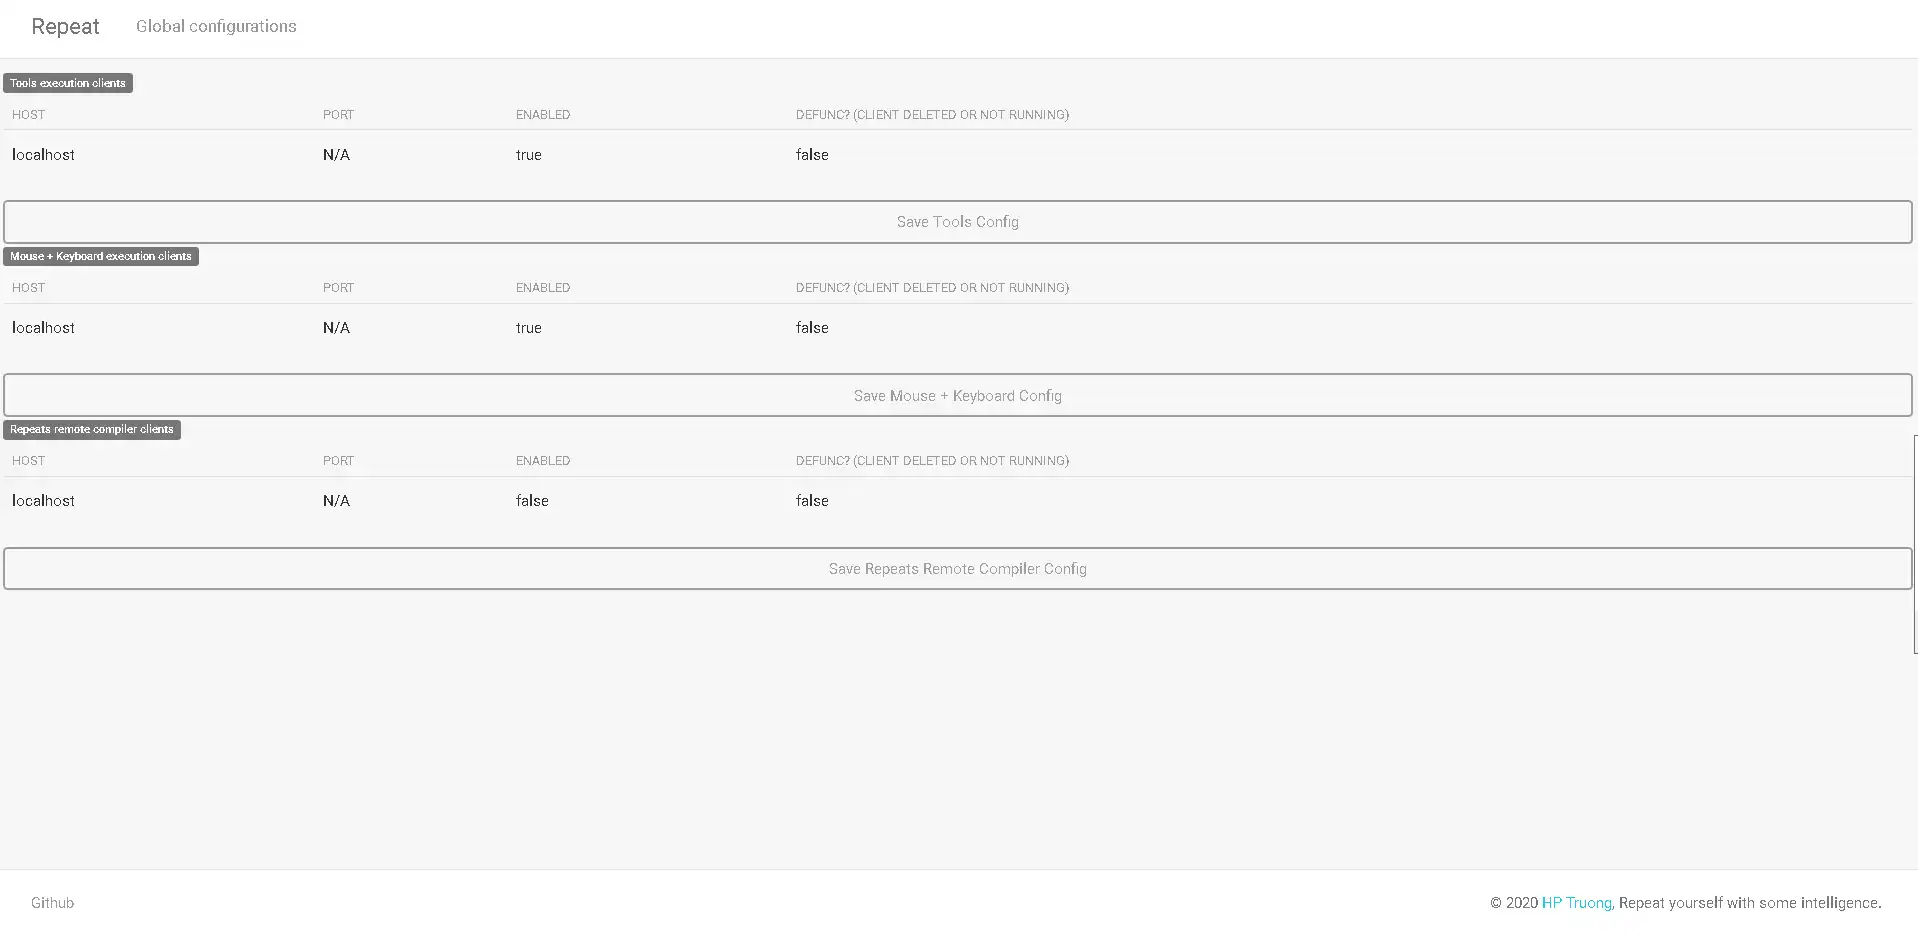Click the N/A port in Mouse + Keyboard row
This screenshot has height=935, width=1918.
tap(336, 328)
